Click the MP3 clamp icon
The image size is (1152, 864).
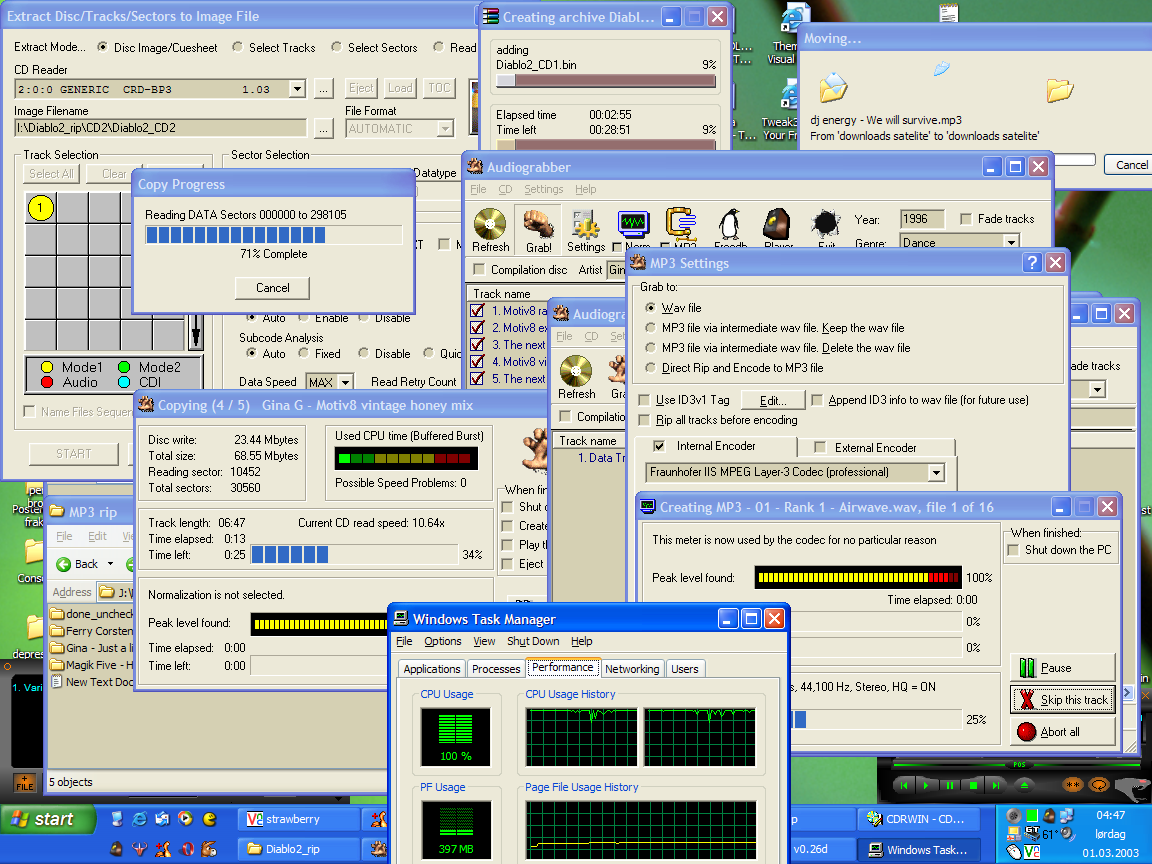(x=681, y=223)
